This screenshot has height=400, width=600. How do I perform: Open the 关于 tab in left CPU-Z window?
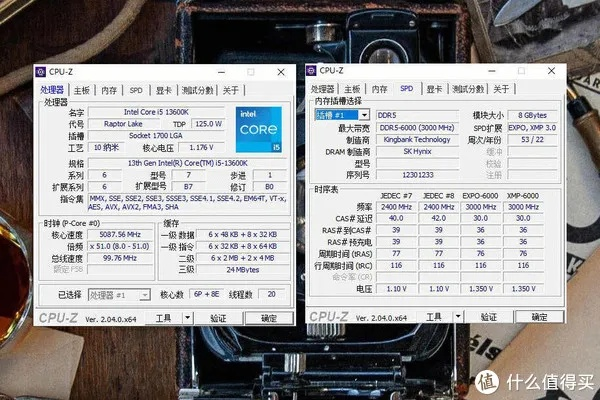[x=230, y=90]
